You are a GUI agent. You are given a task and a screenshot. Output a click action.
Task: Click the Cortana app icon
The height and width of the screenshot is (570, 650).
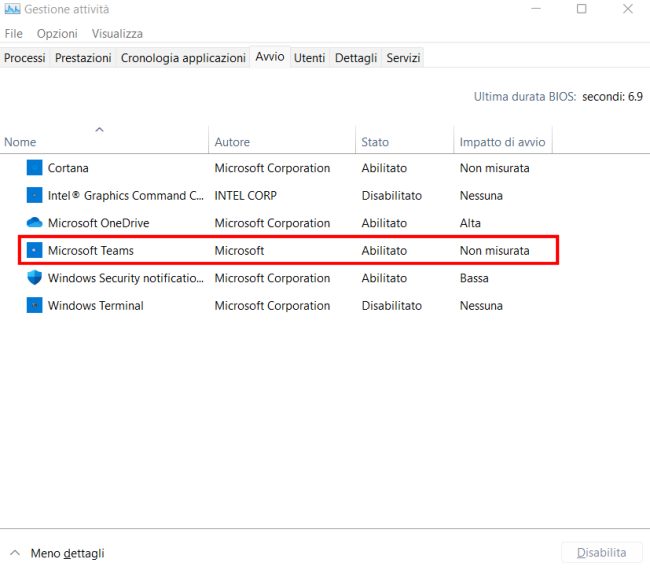pyautogui.click(x=34, y=168)
